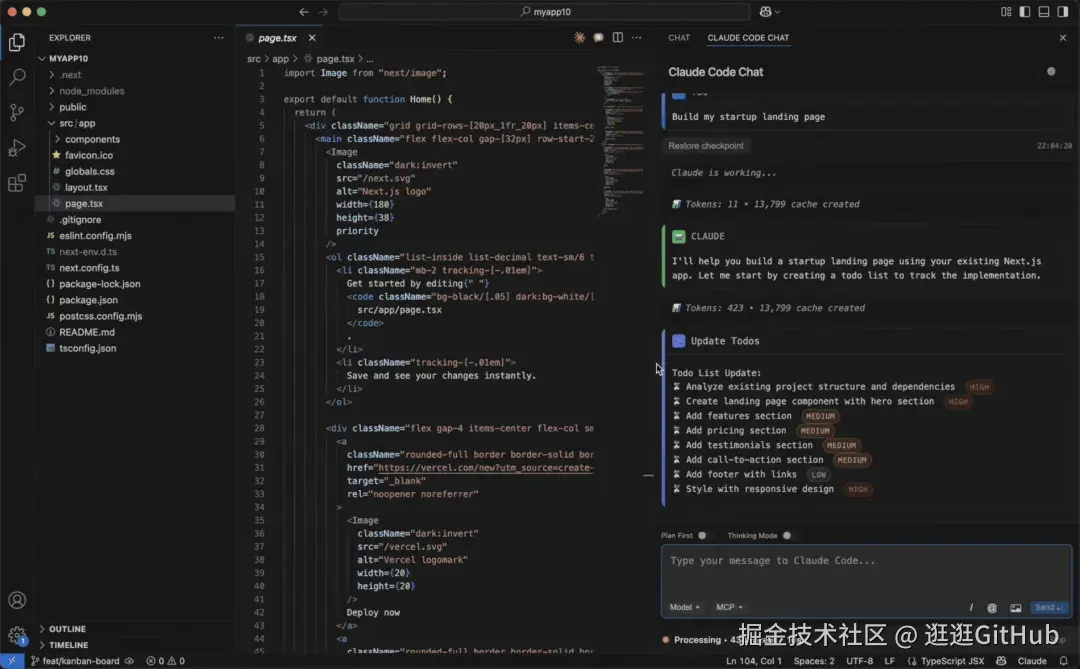Open the Run and Debug view

(x=17, y=147)
